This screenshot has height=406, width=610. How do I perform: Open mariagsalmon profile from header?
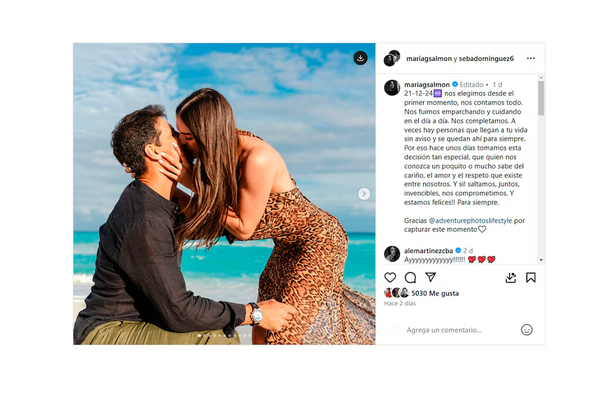click(x=429, y=59)
